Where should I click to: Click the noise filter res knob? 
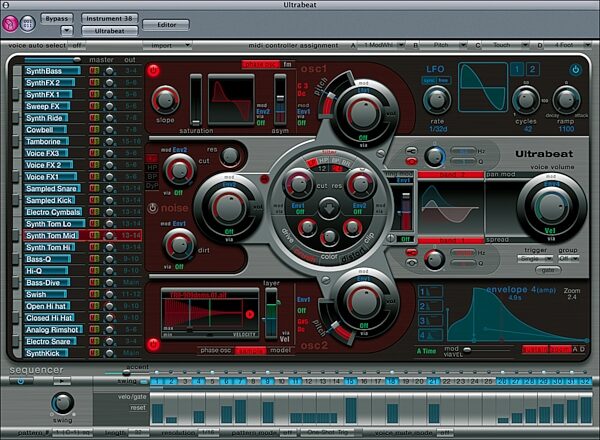click(230, 156)
